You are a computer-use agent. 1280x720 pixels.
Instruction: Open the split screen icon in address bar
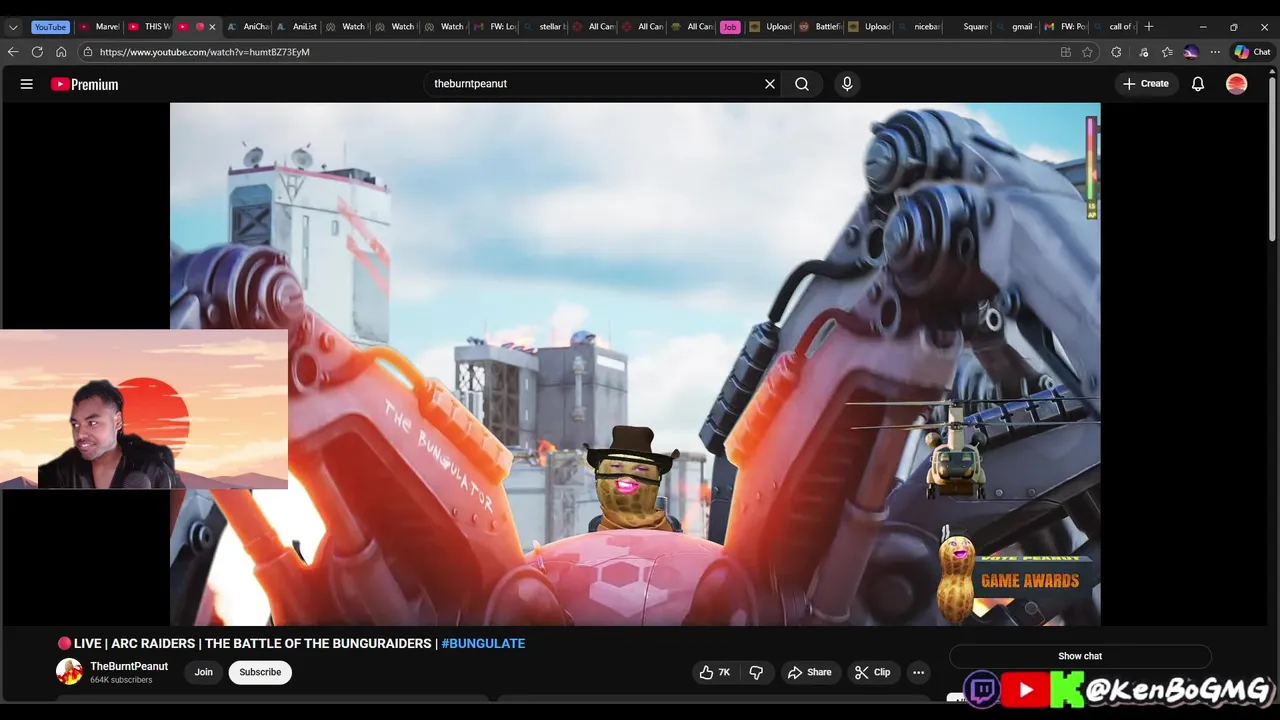[1066, 52]
